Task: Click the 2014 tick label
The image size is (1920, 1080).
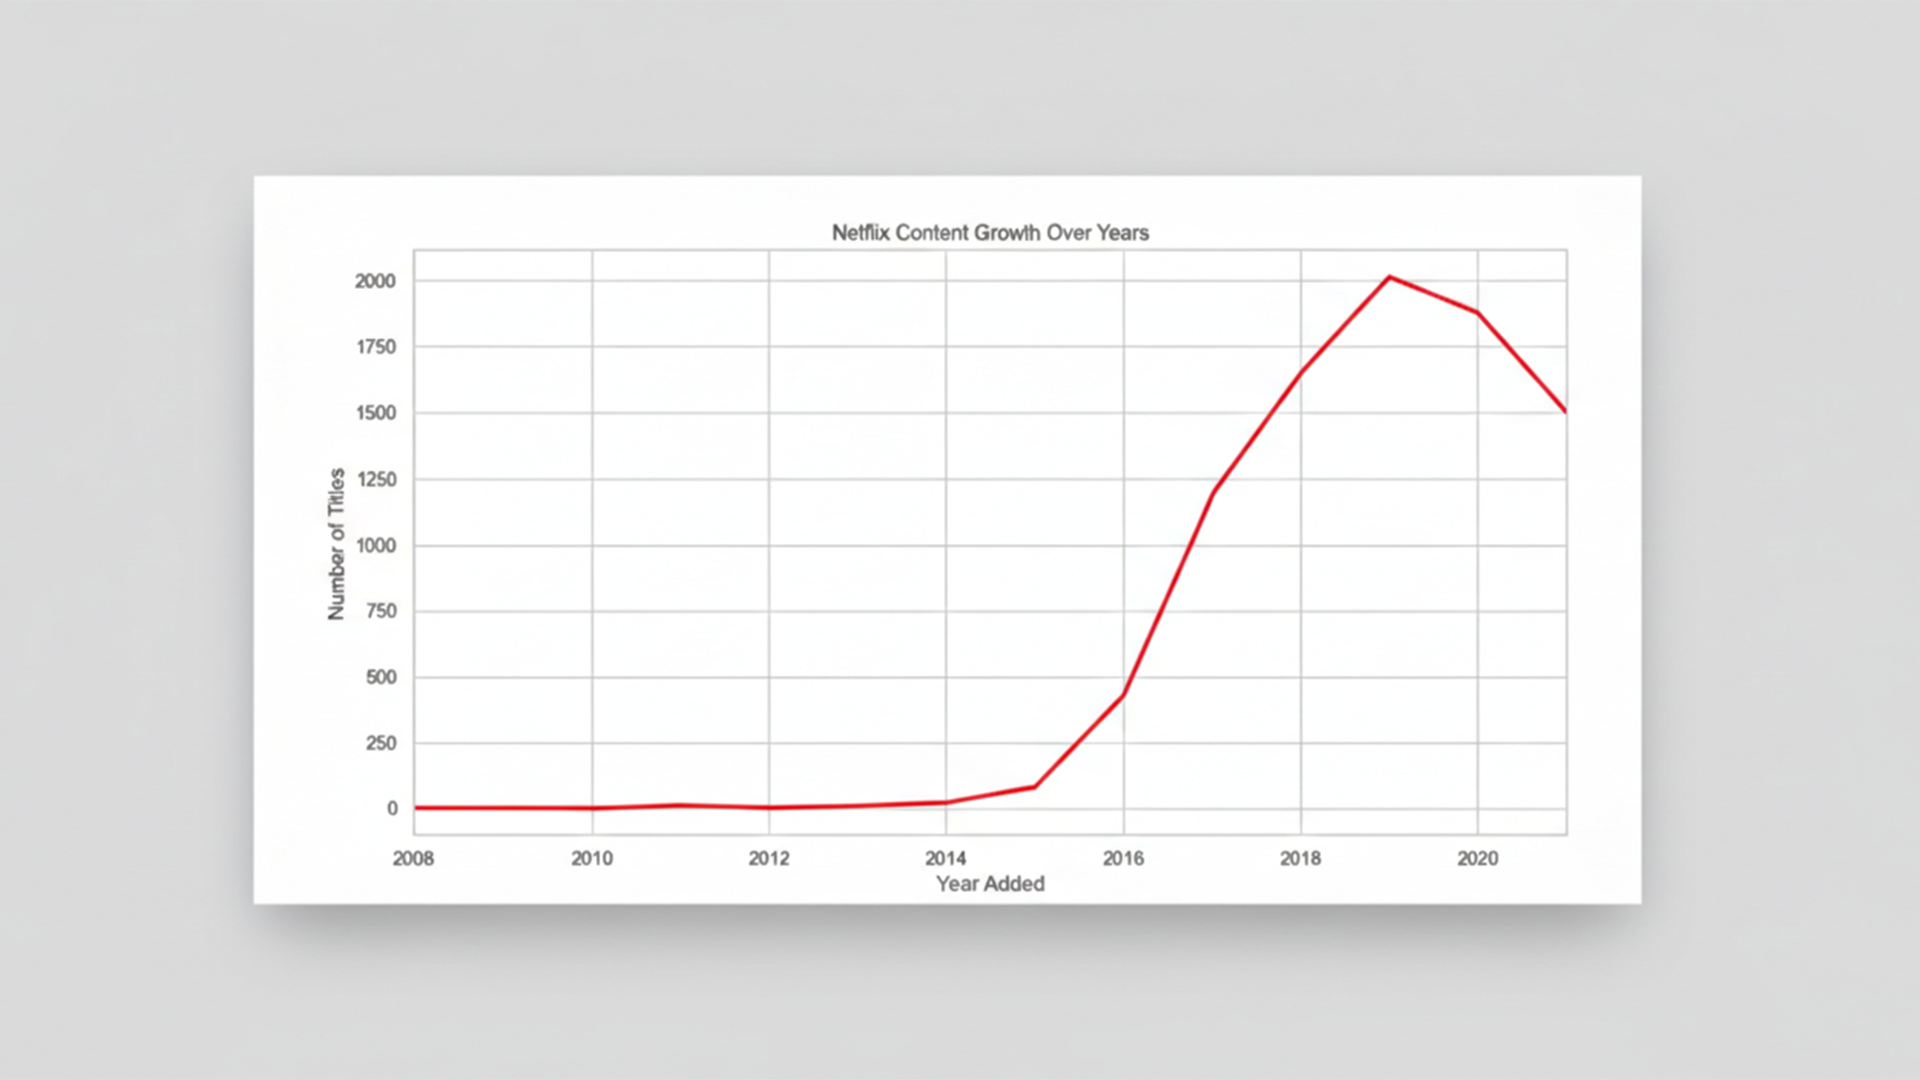Action: point(946,858)
